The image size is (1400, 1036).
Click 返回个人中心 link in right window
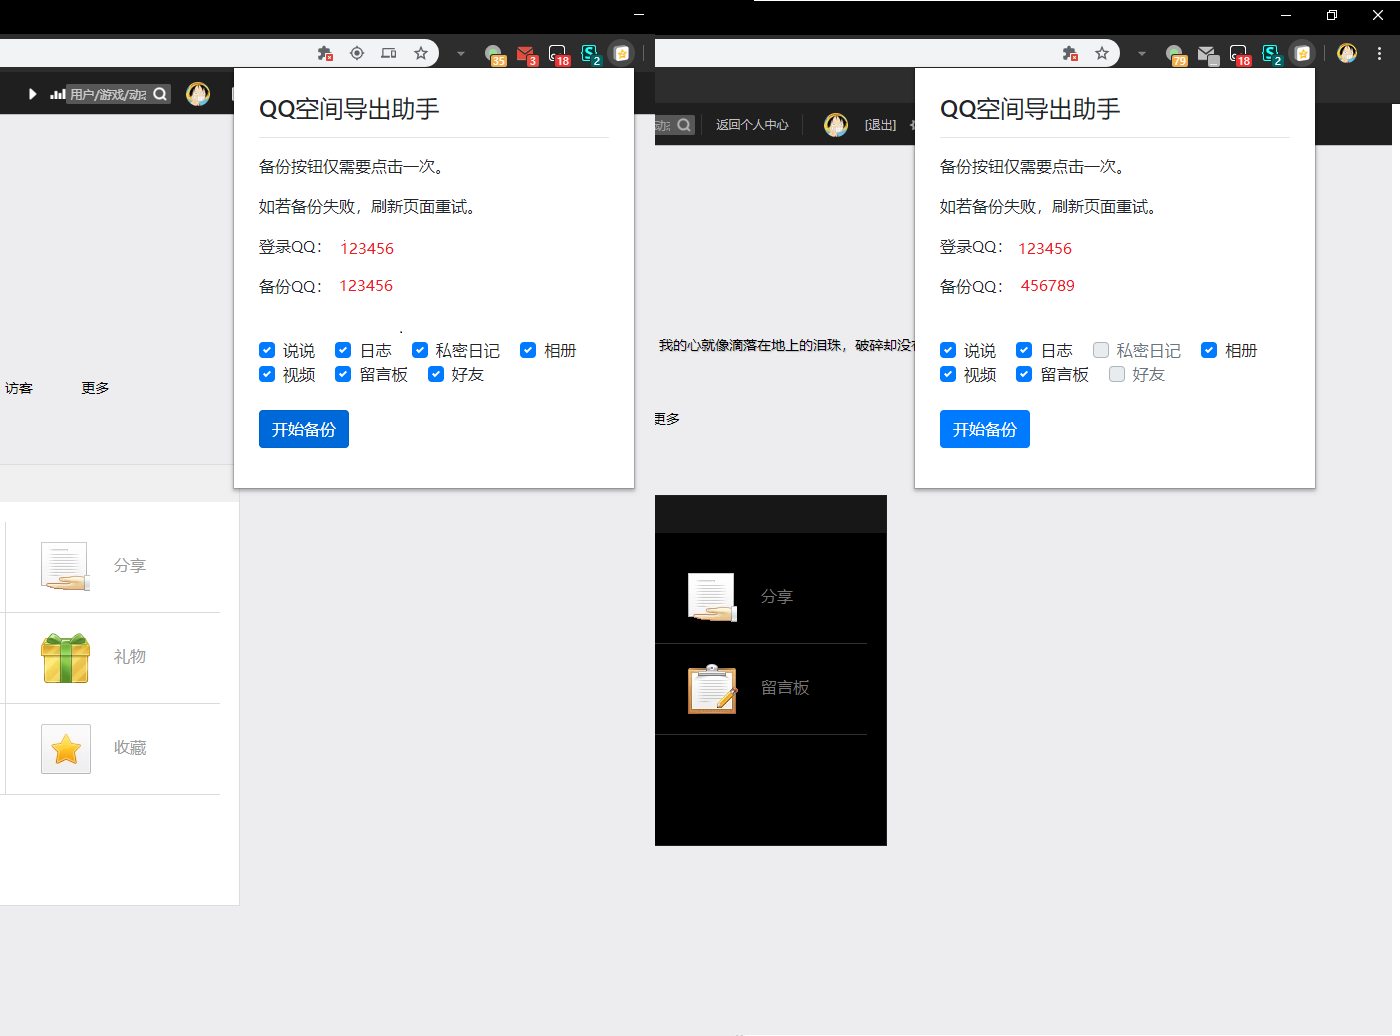point(752,125)
